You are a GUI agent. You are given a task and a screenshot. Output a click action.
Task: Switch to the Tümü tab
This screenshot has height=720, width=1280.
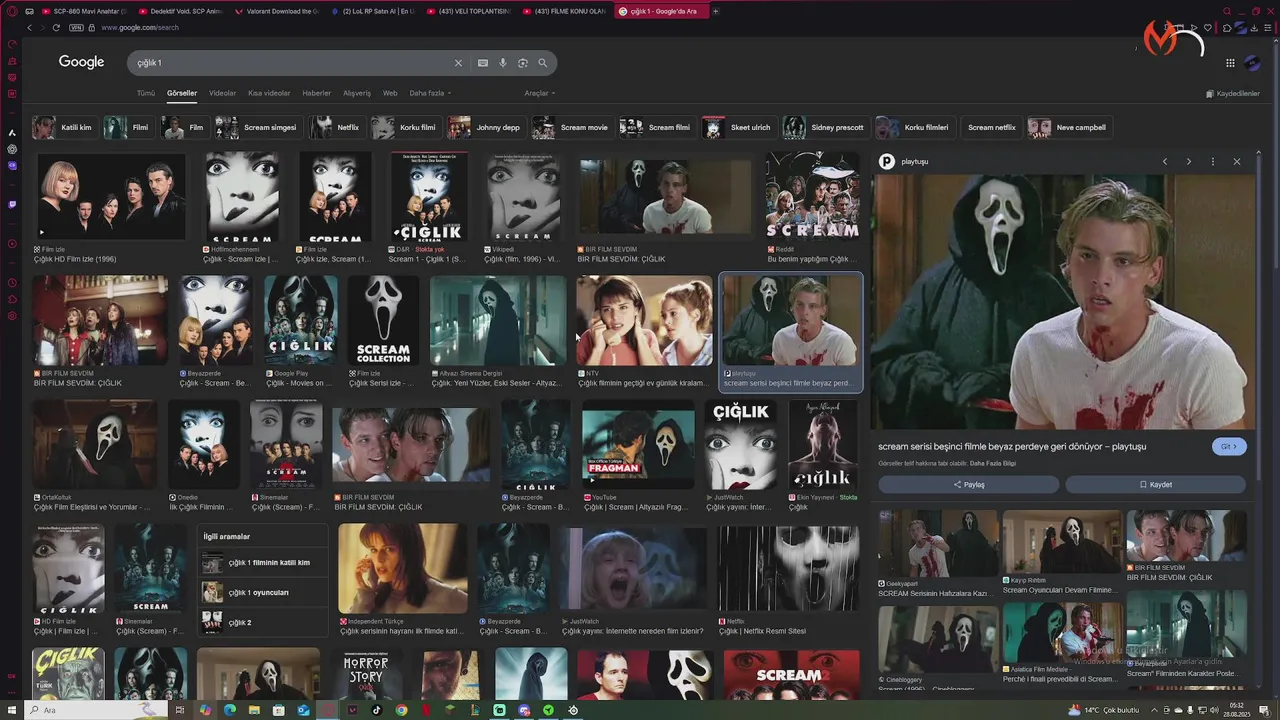click(146, 93)
